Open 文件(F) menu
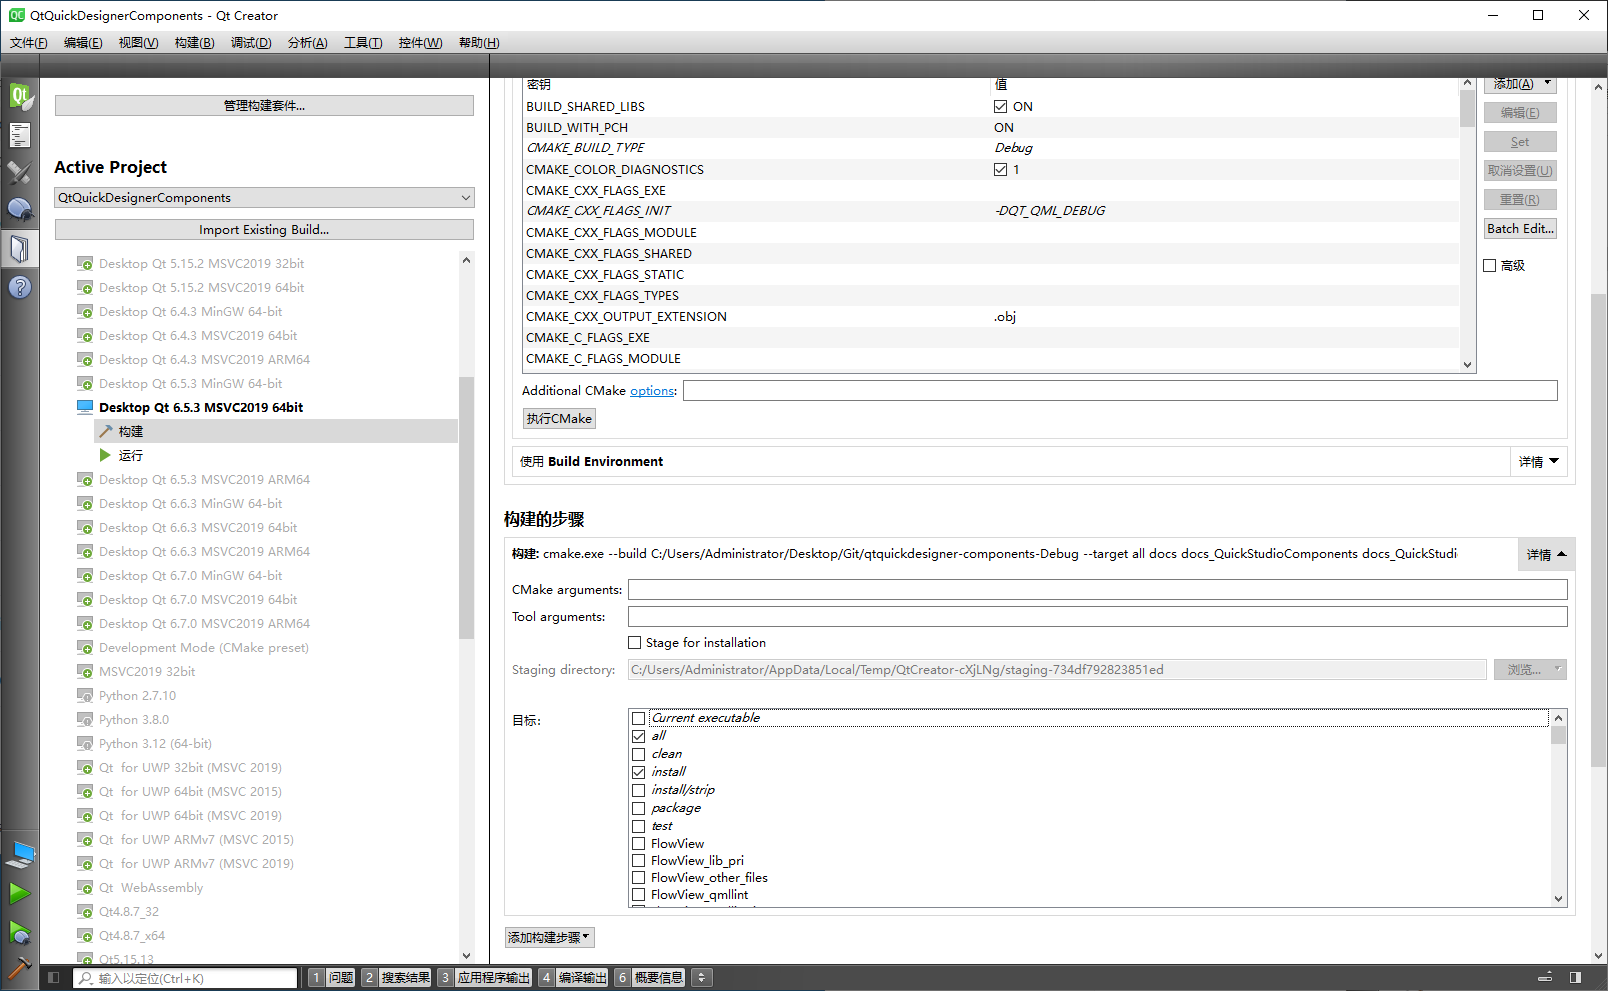The height and width of the screenshot is (991, 1608). click(28, 43)
